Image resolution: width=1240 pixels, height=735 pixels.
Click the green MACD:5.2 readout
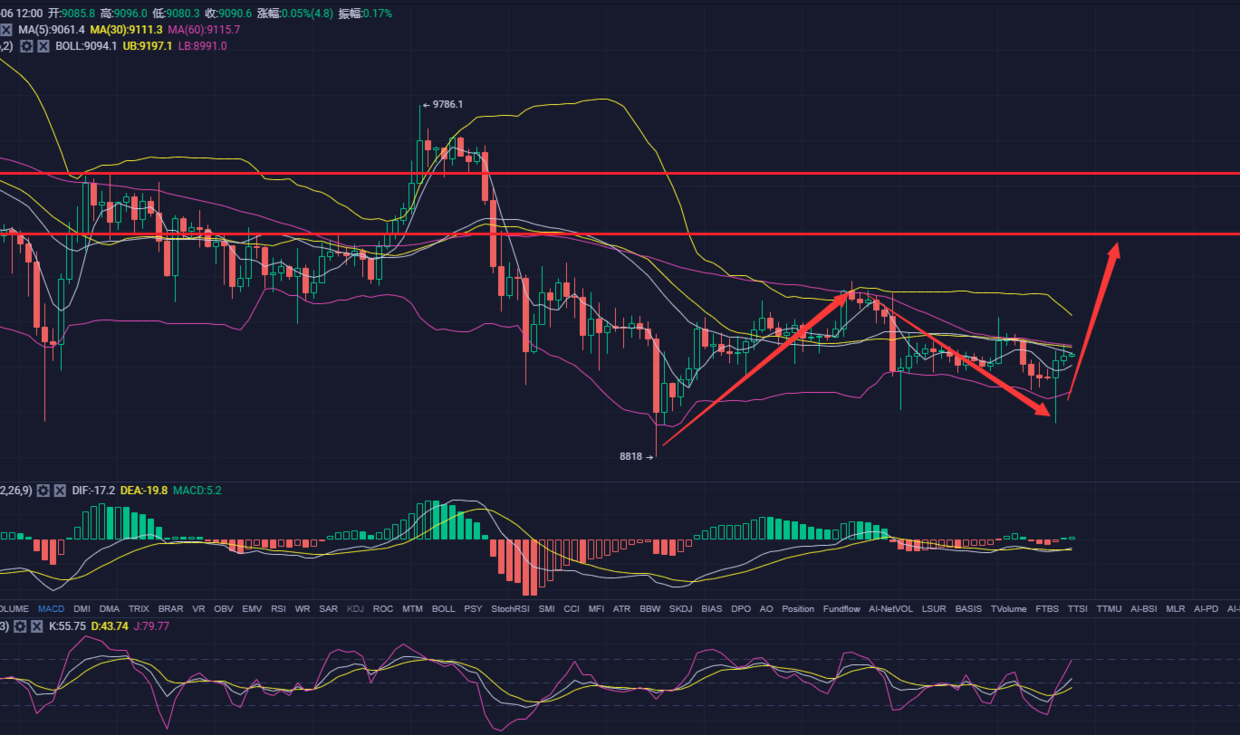[x=197, y=490]
